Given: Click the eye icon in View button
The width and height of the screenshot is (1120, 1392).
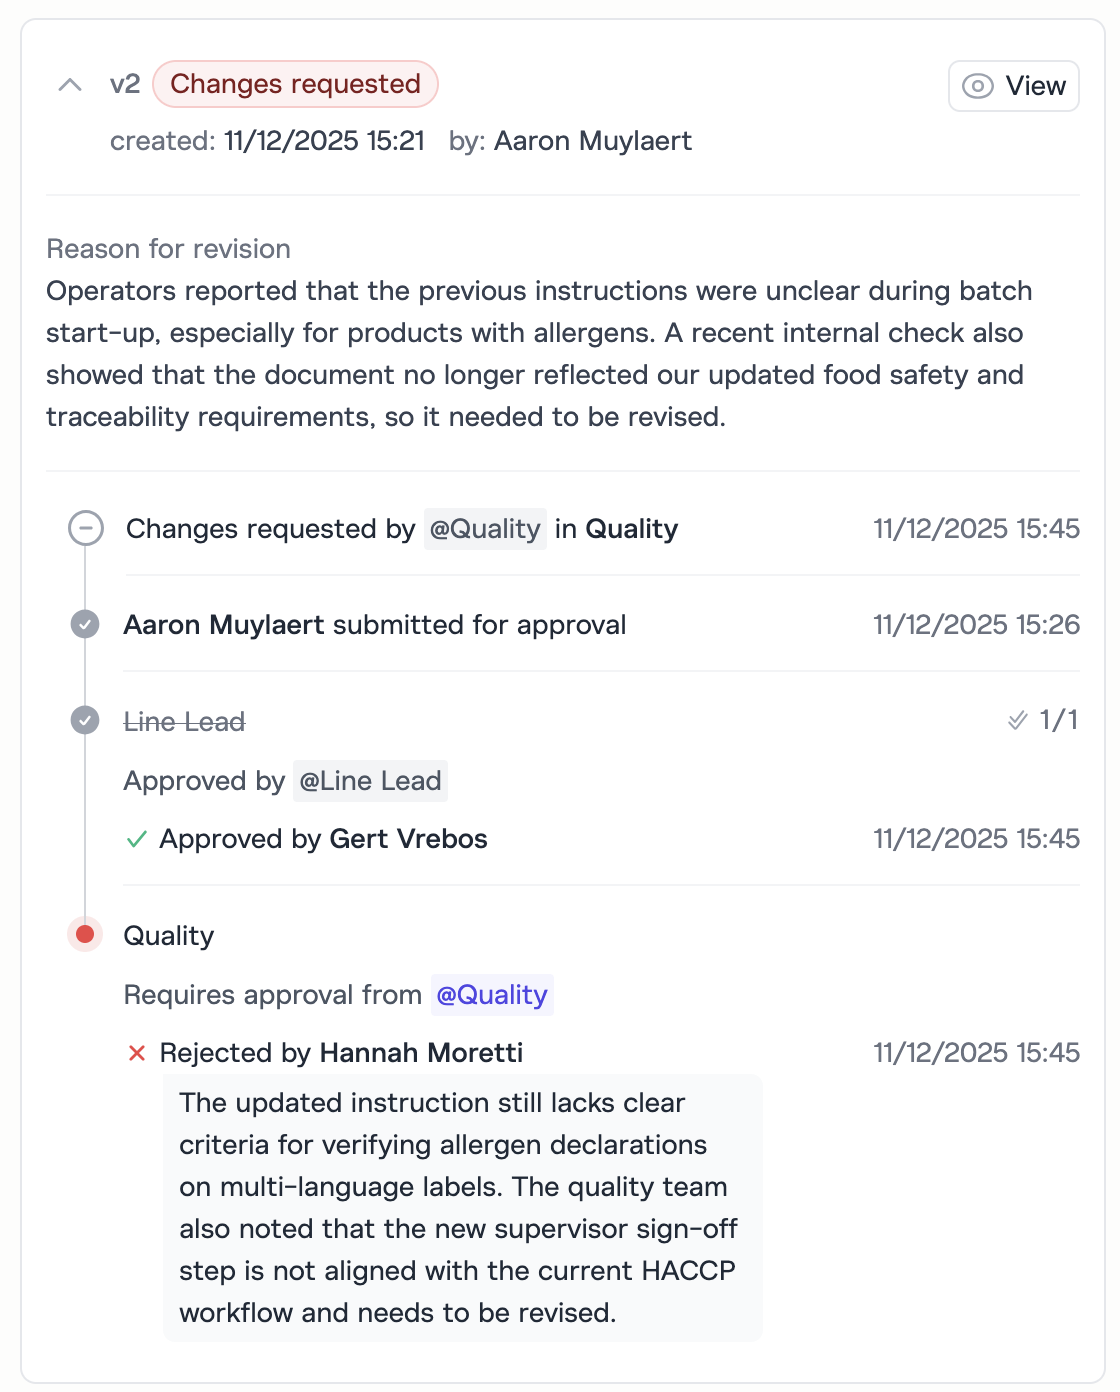Looking at the screenshot, I should click(x=977, y=86).
